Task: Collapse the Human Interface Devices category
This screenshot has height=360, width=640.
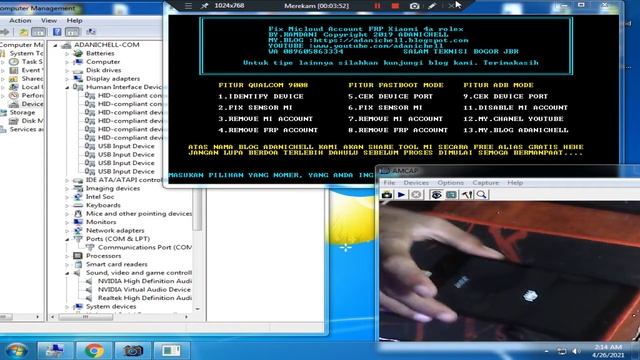Action: click(67, 87)
